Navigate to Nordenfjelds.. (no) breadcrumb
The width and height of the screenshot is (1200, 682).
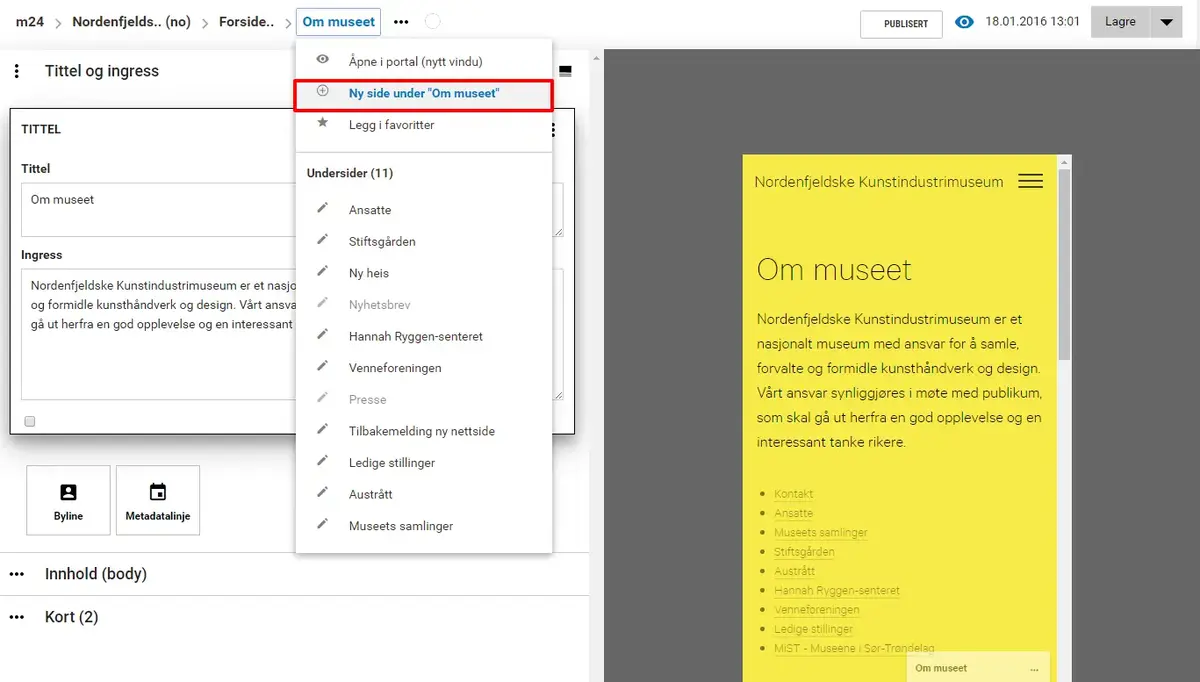[x=131, y=21]
